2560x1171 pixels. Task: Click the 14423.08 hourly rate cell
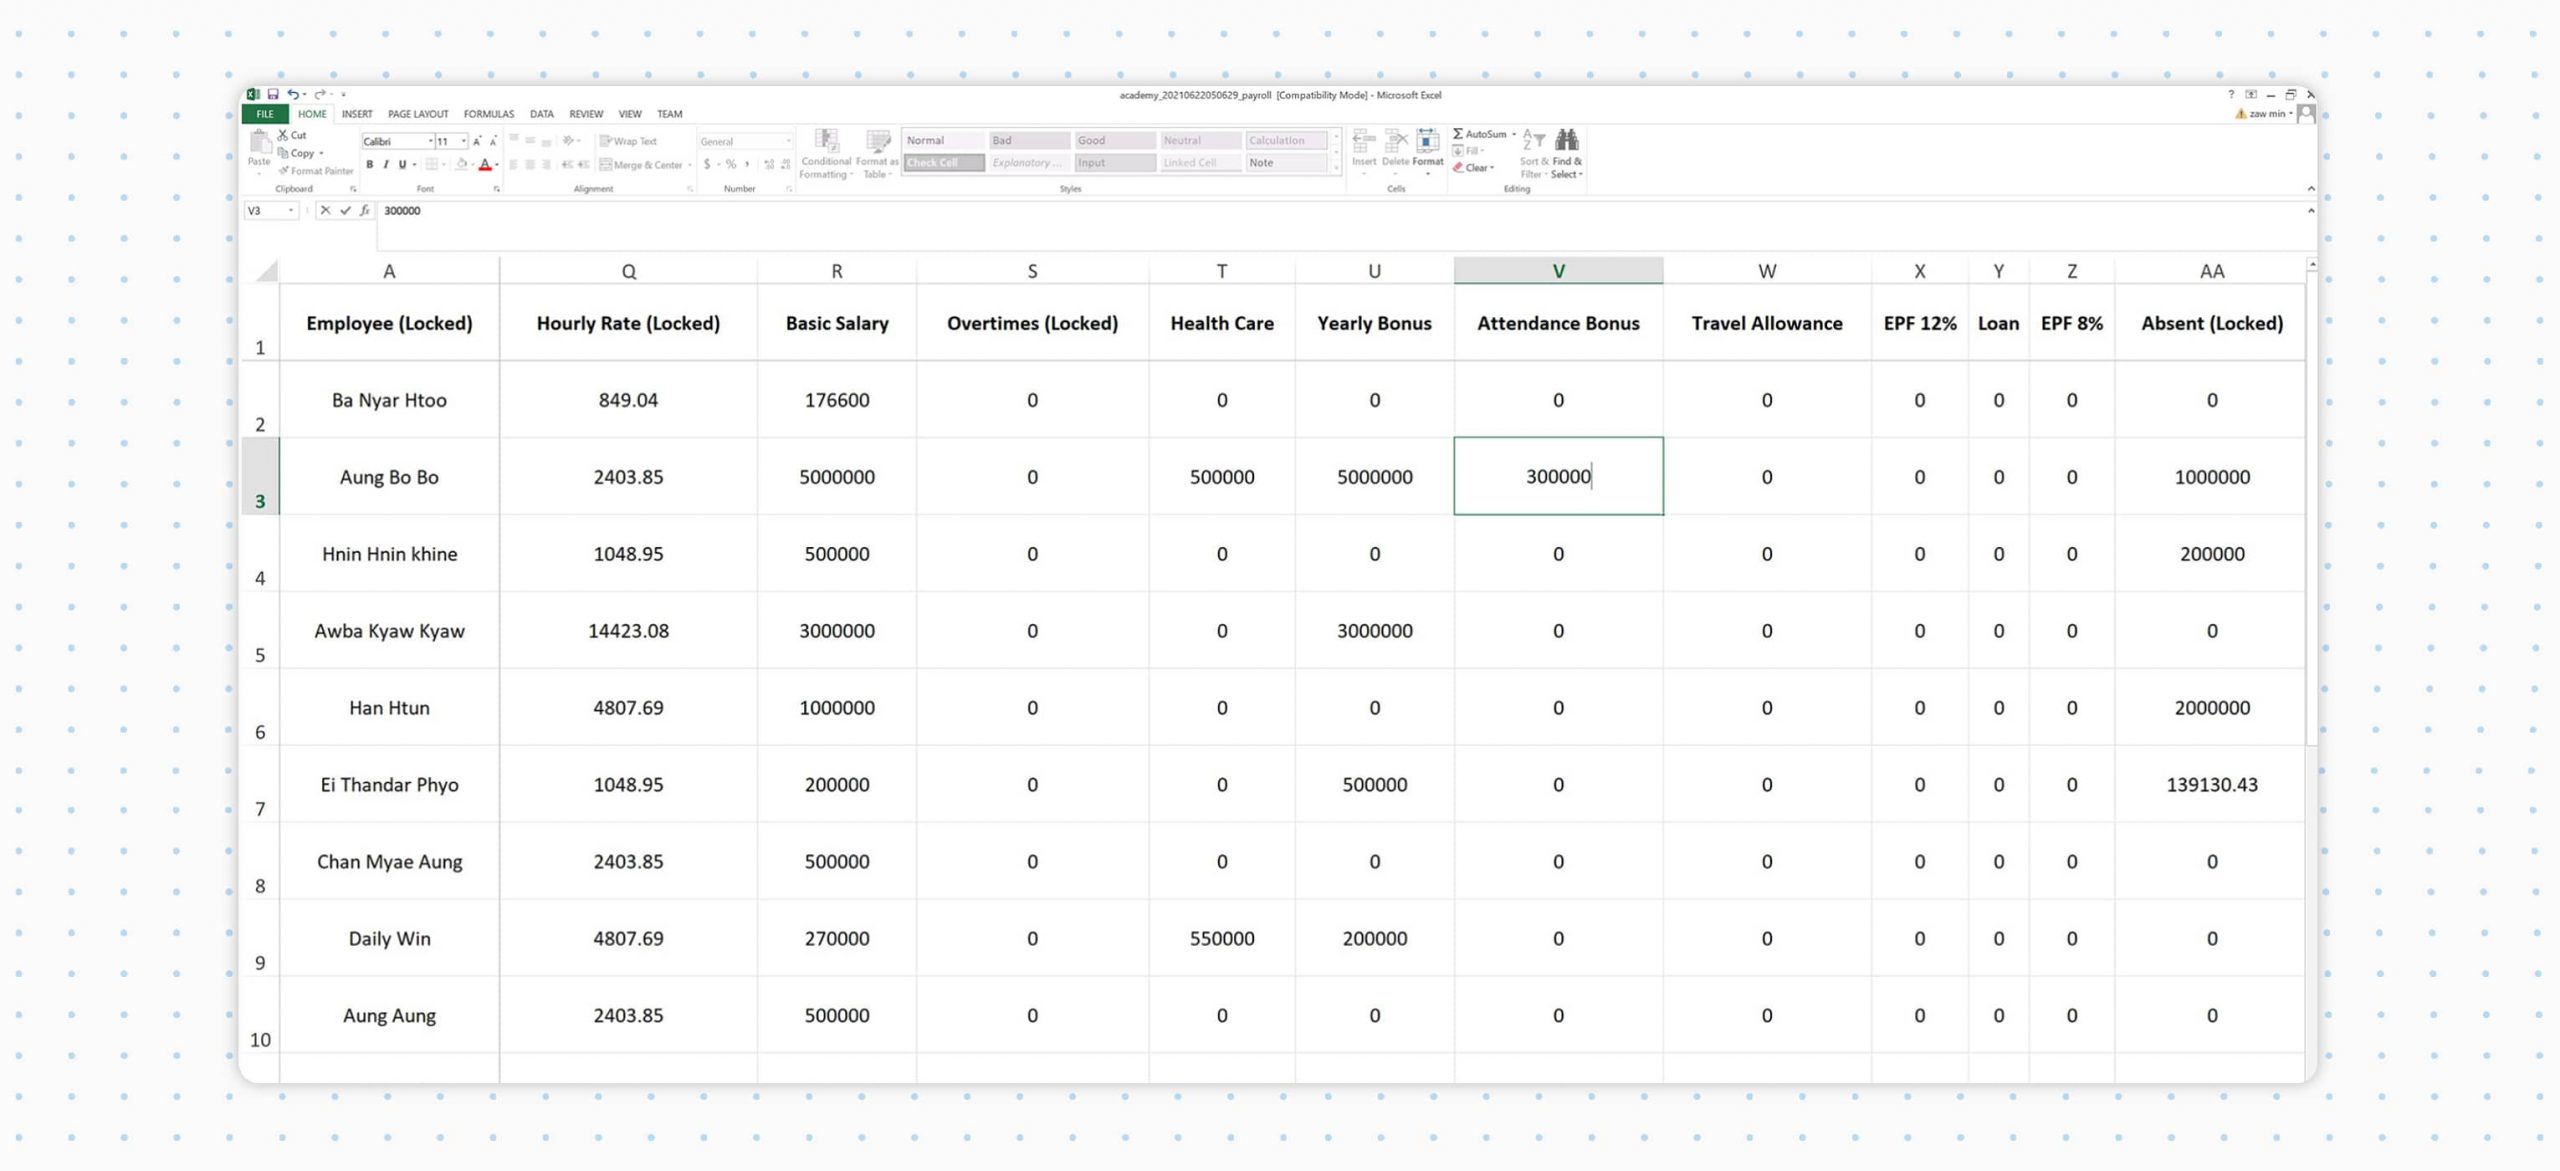click(628, 631)
